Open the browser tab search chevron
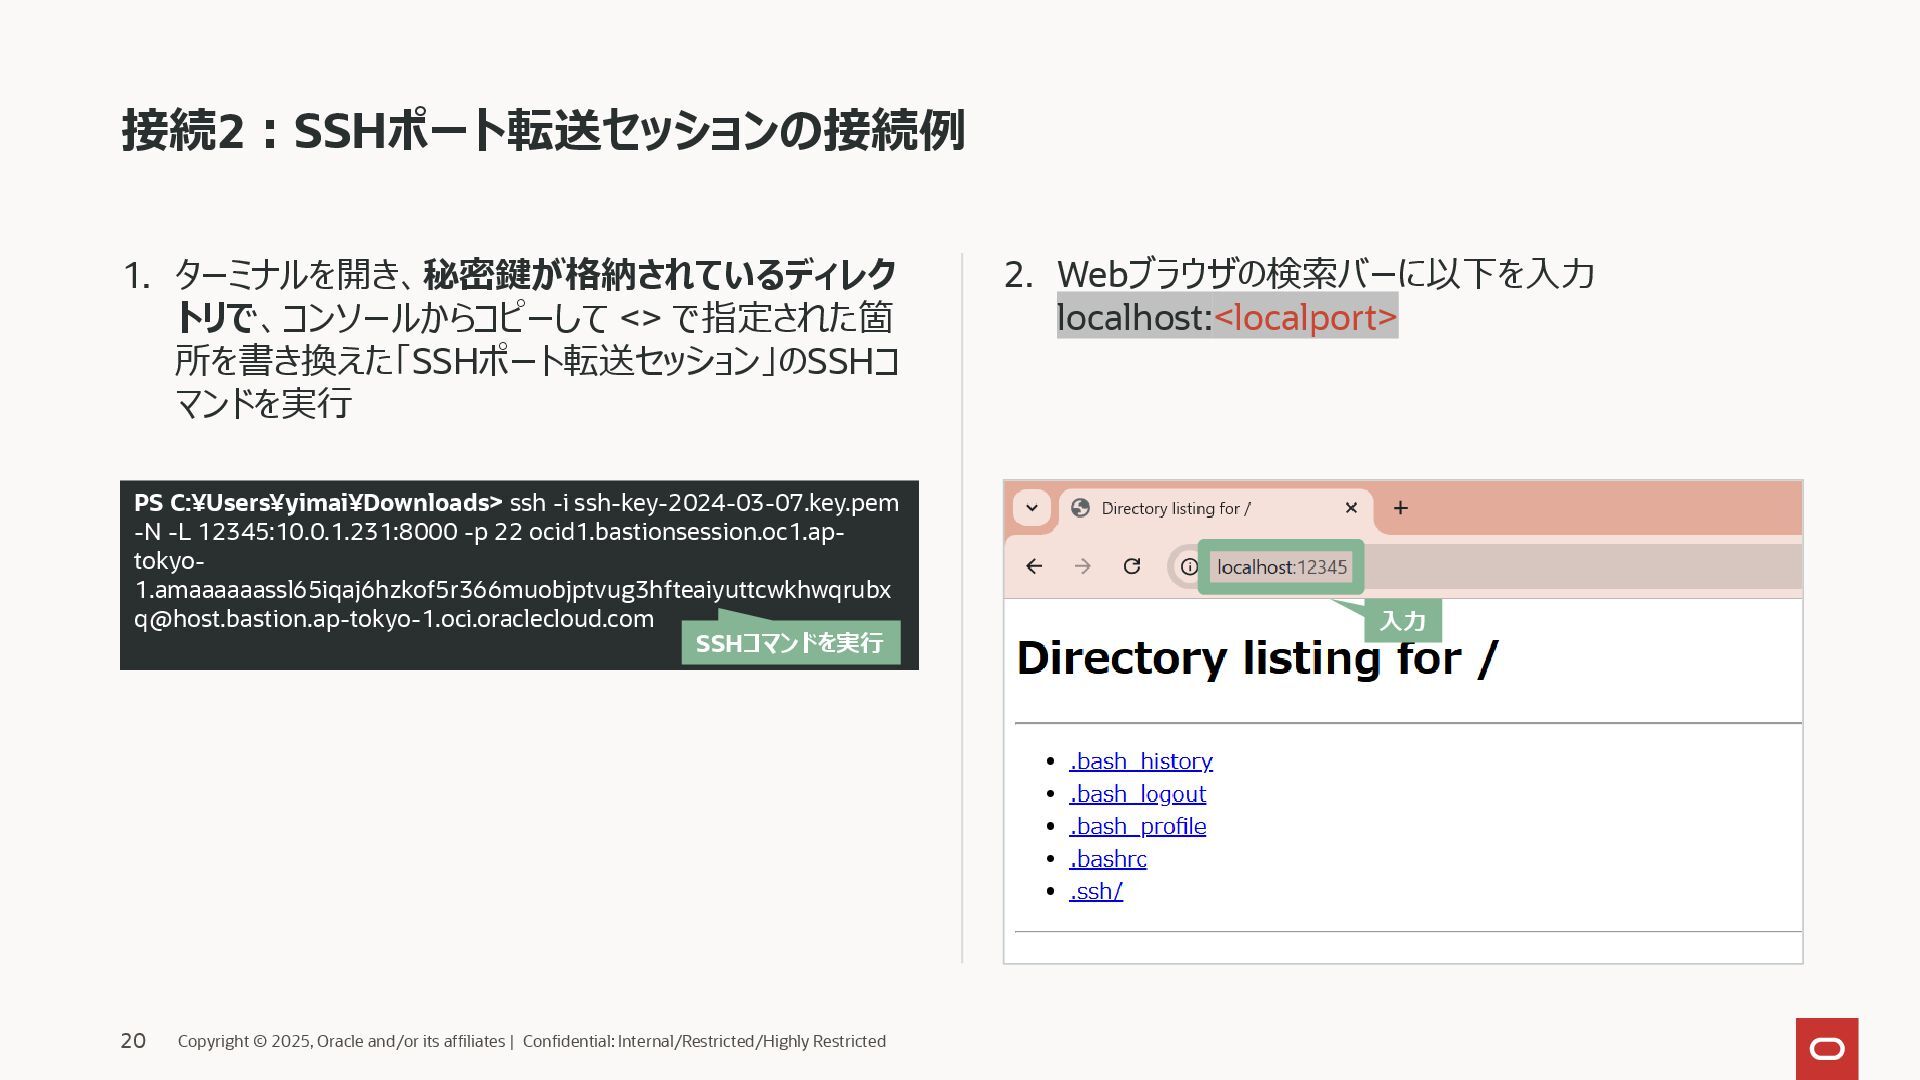 (1032, 508)
